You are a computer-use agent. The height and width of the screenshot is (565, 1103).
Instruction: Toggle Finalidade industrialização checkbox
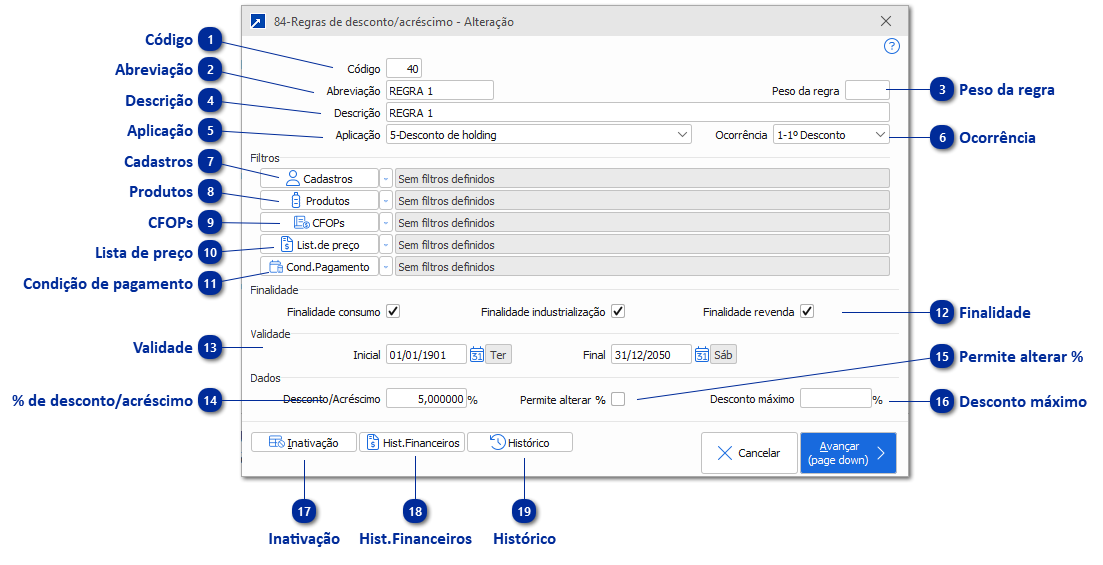click(618, 312)
